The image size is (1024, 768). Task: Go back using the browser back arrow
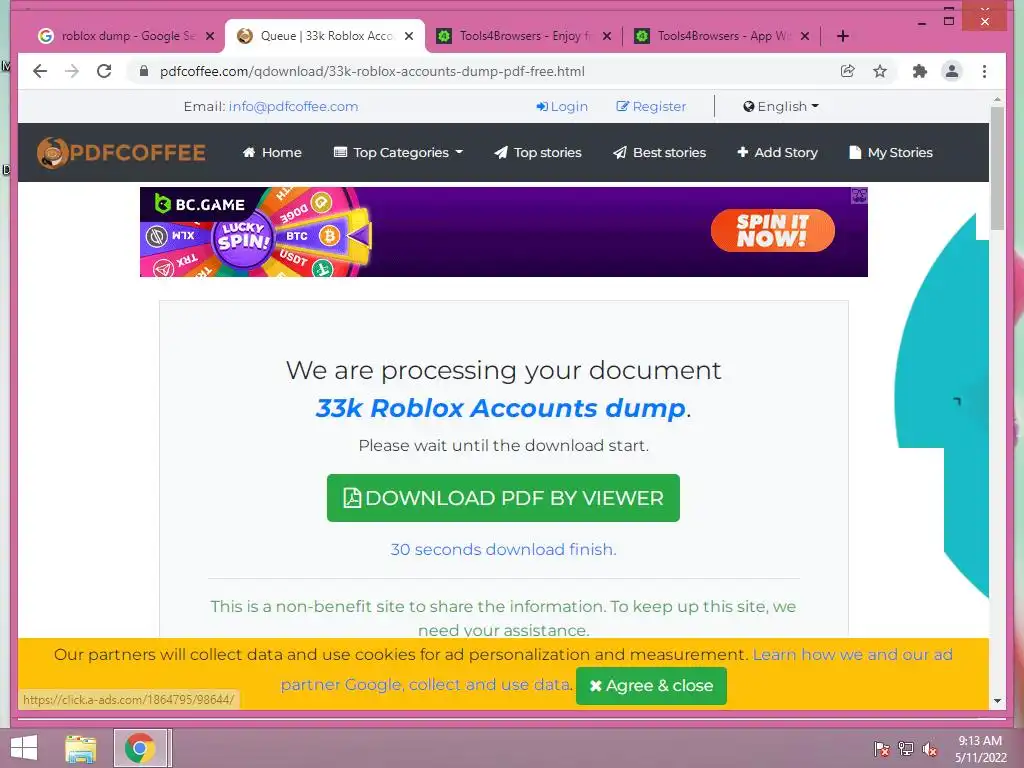pyautogui.click(x=40, y=71)
